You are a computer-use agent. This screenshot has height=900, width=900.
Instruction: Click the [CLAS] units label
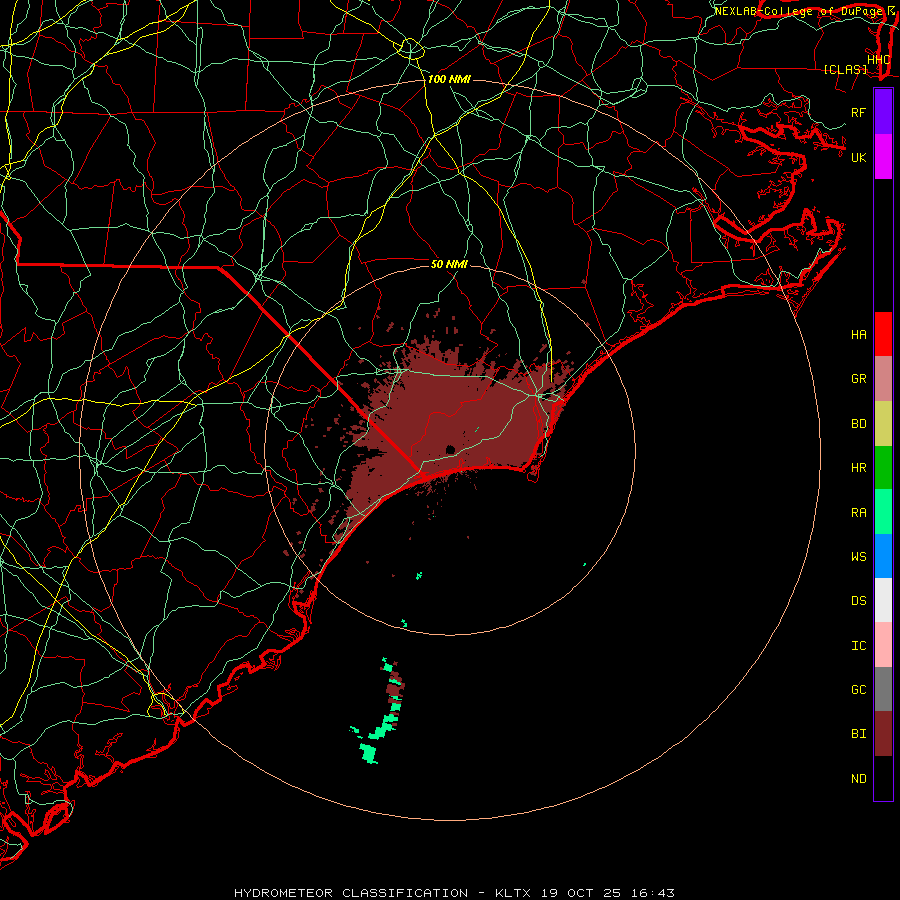coord(845,69)
